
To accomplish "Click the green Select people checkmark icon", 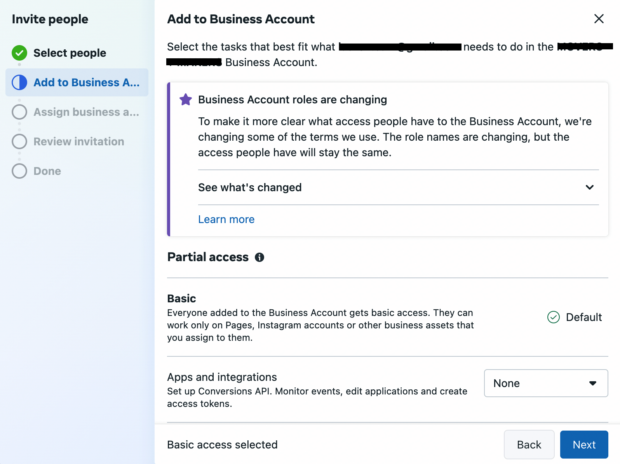I will 19,53.
